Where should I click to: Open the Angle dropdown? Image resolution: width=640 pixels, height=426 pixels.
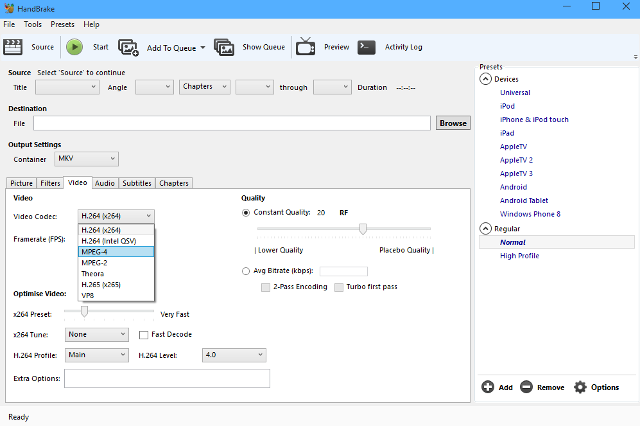click(x=154, y=87)
